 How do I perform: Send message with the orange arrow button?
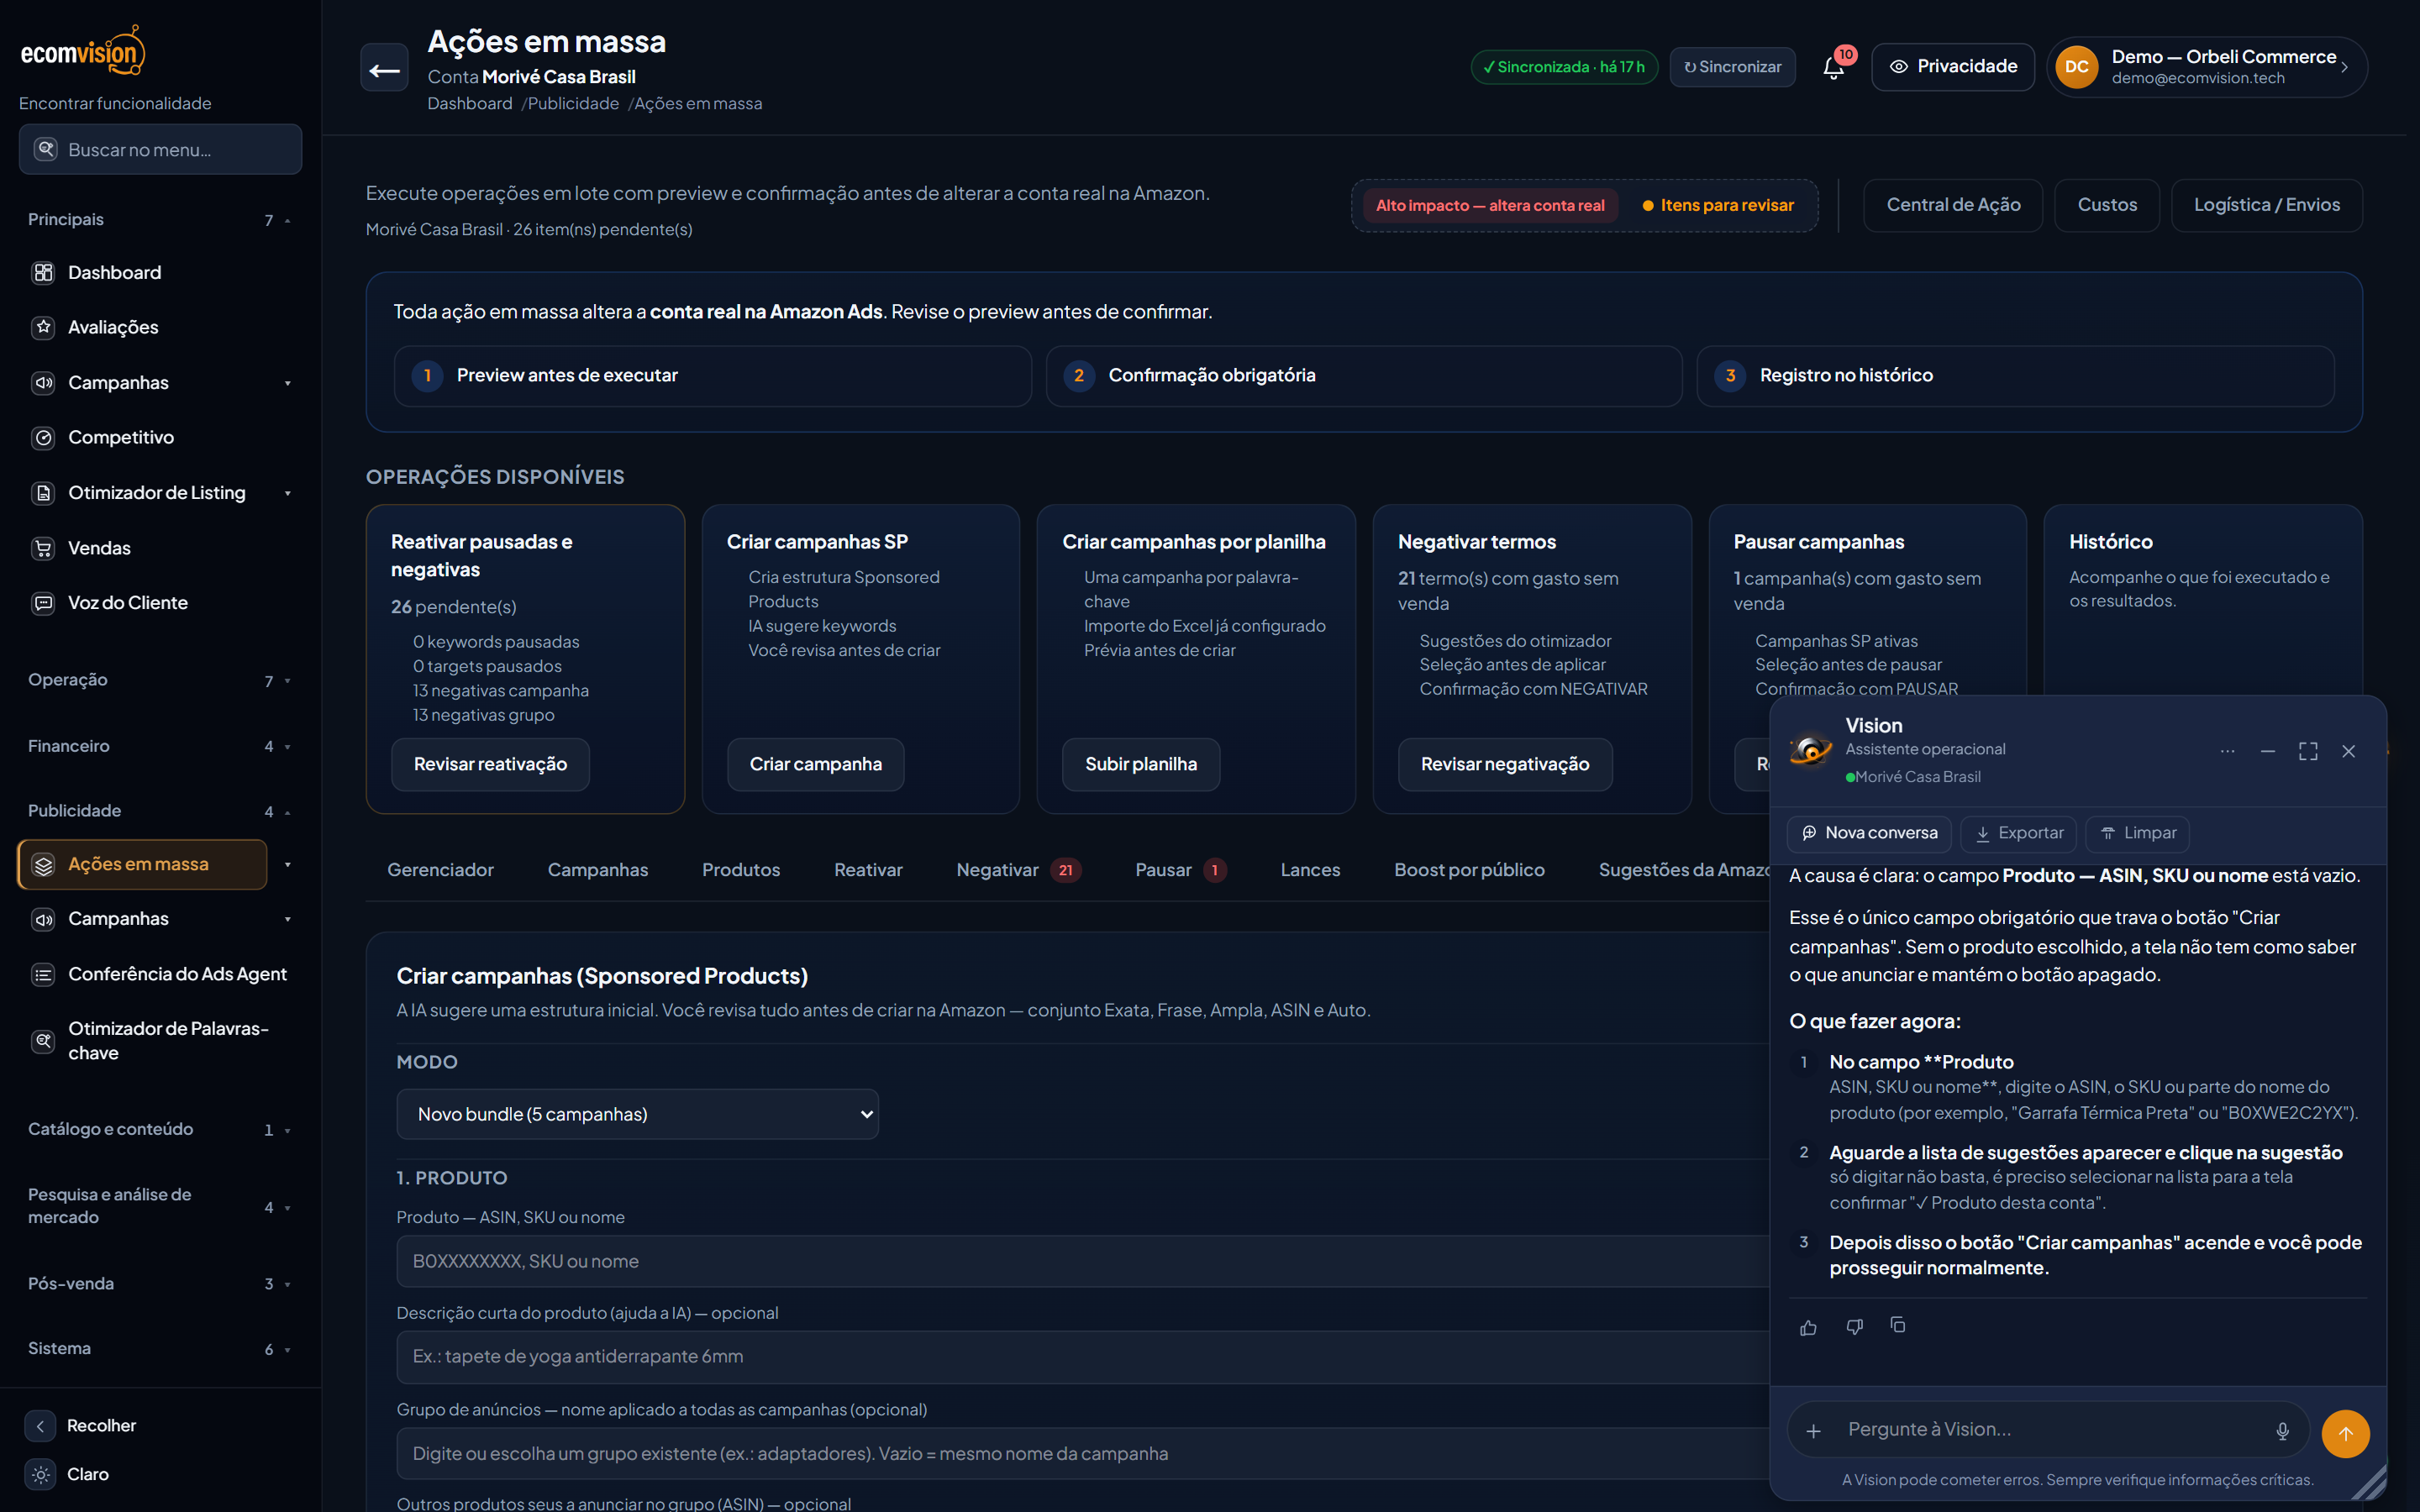(2345, 1433)
